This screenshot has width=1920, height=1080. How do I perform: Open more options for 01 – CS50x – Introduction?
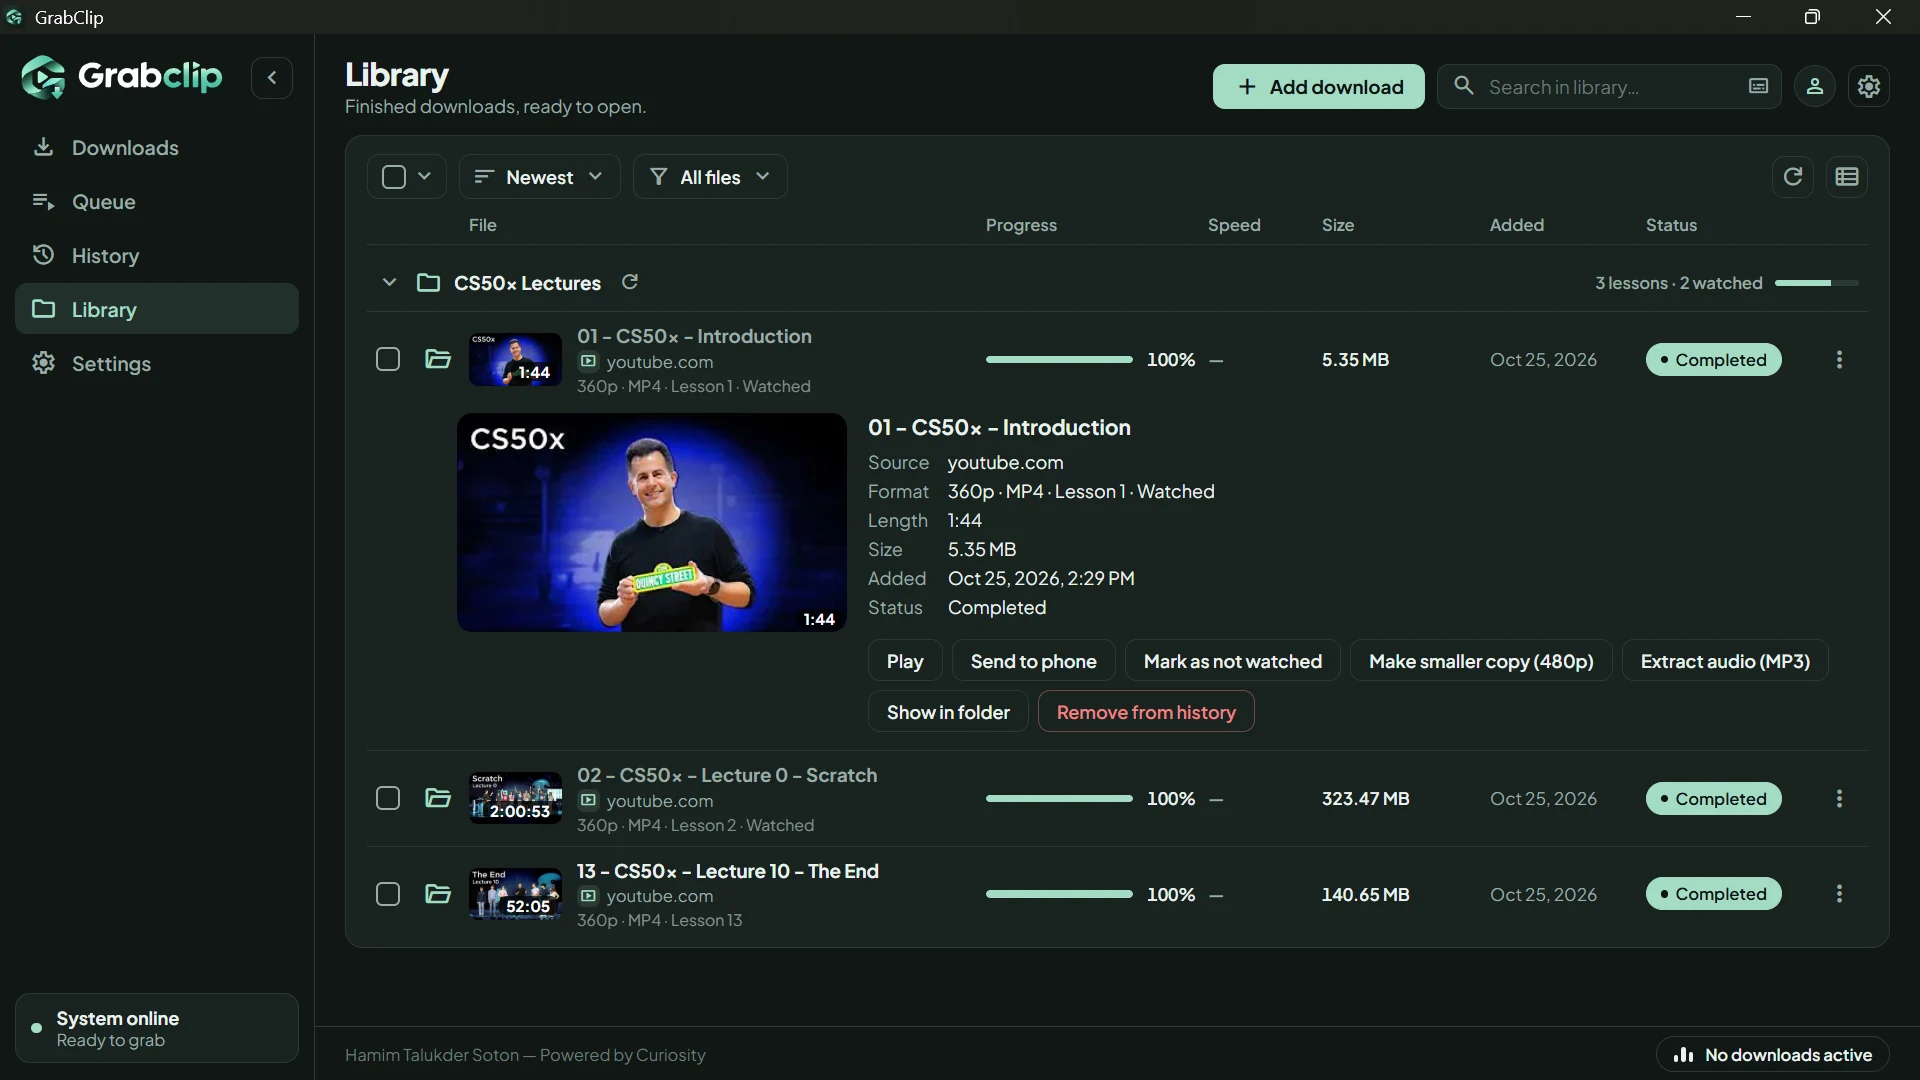coord(1839,360)
